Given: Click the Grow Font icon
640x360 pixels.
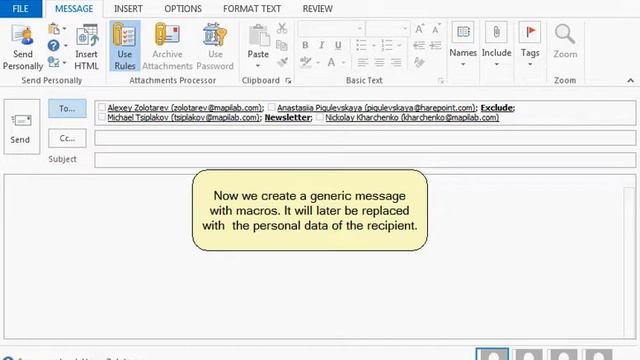Looking at the screenshot, I should [x=419, y=29].
